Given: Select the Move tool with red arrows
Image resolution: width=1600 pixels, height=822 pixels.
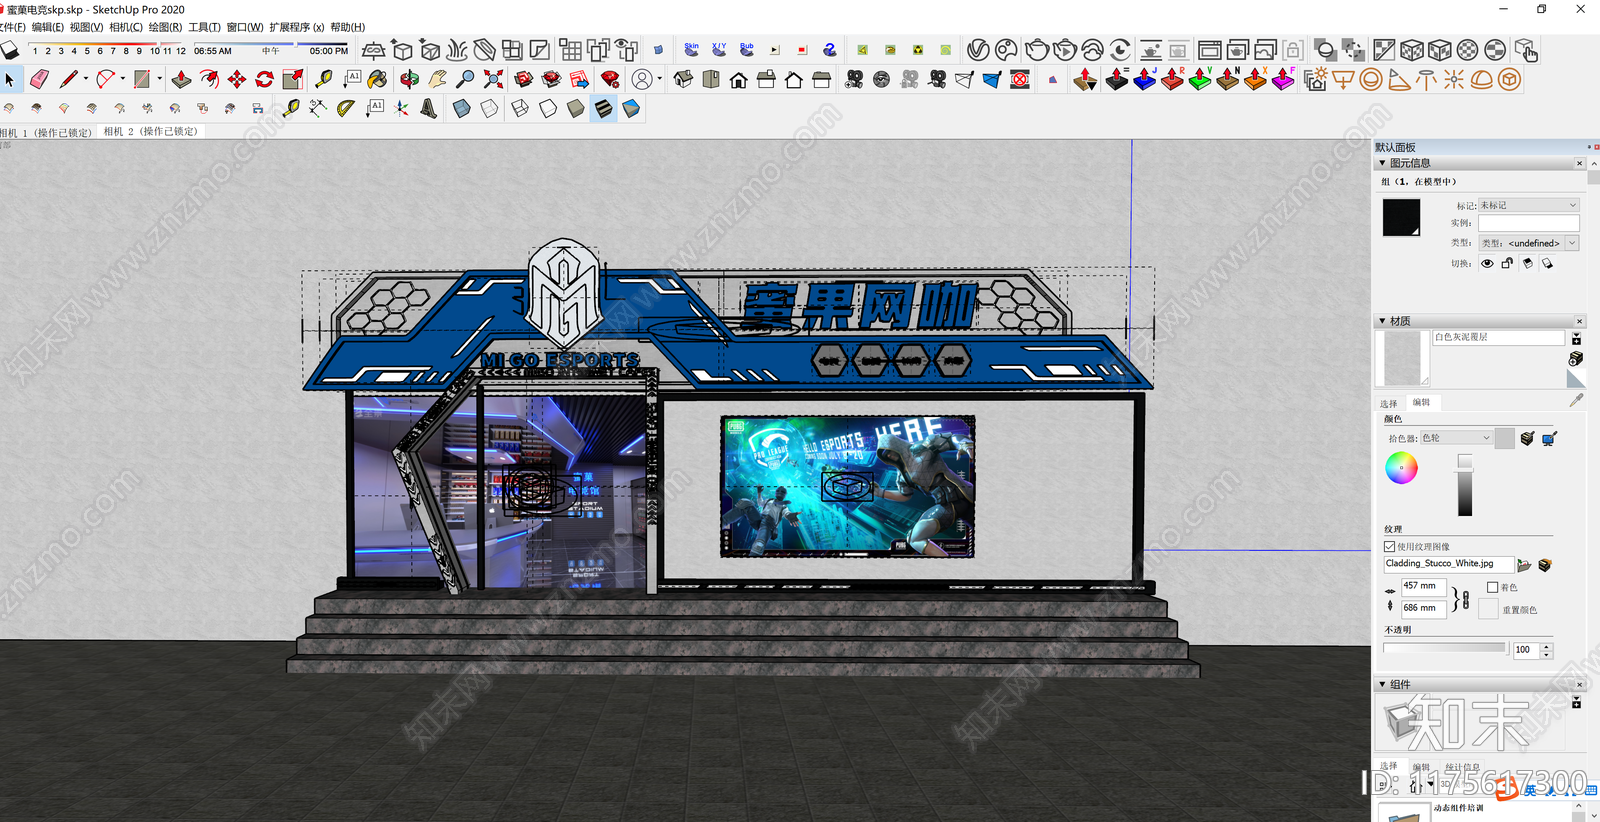Looking at the screenshot, I should click(237, 79).
